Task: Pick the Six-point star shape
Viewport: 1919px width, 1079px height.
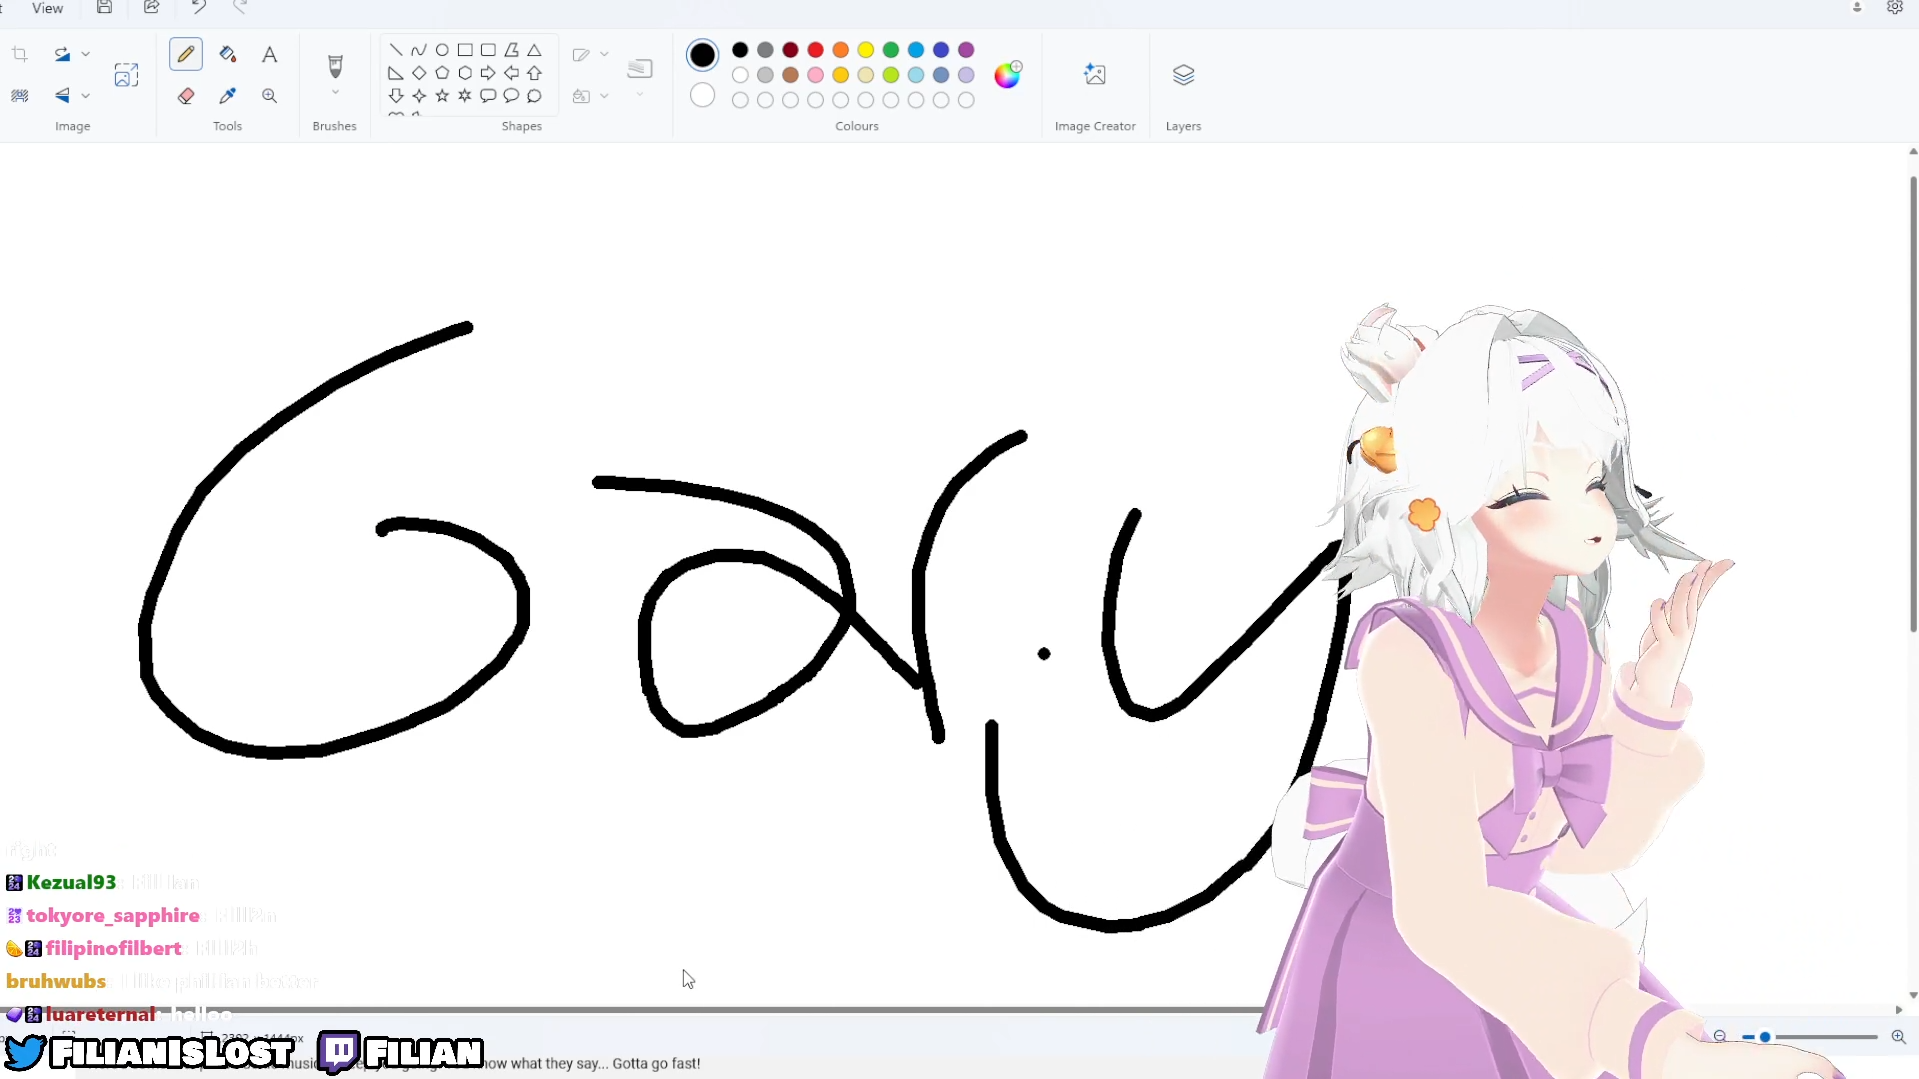Action: [x=465, y=96]
